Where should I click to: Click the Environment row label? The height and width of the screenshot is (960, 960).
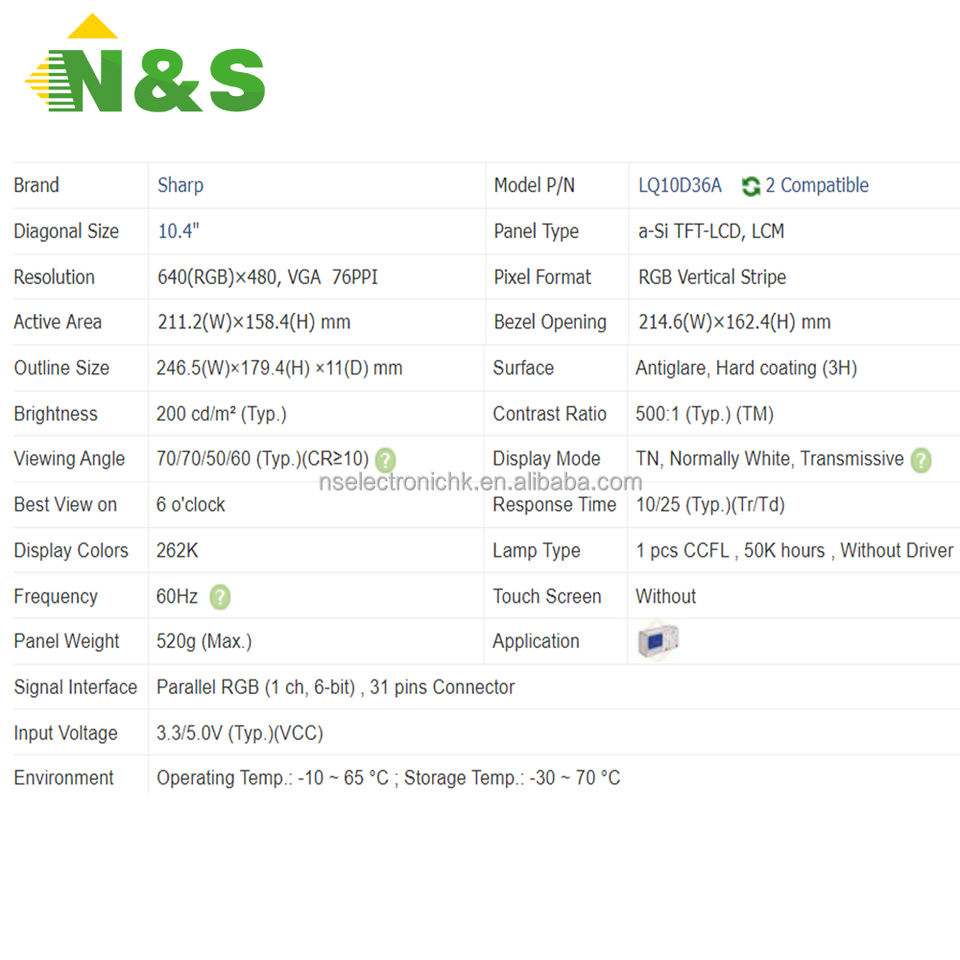click(x=64, y=778)
